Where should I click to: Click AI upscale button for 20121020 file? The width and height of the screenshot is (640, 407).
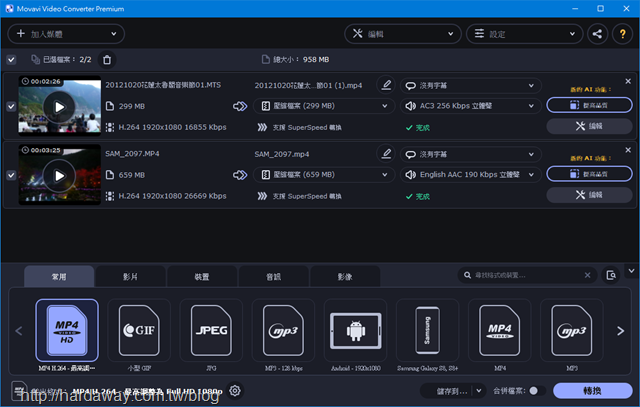(x=589, y=105)
